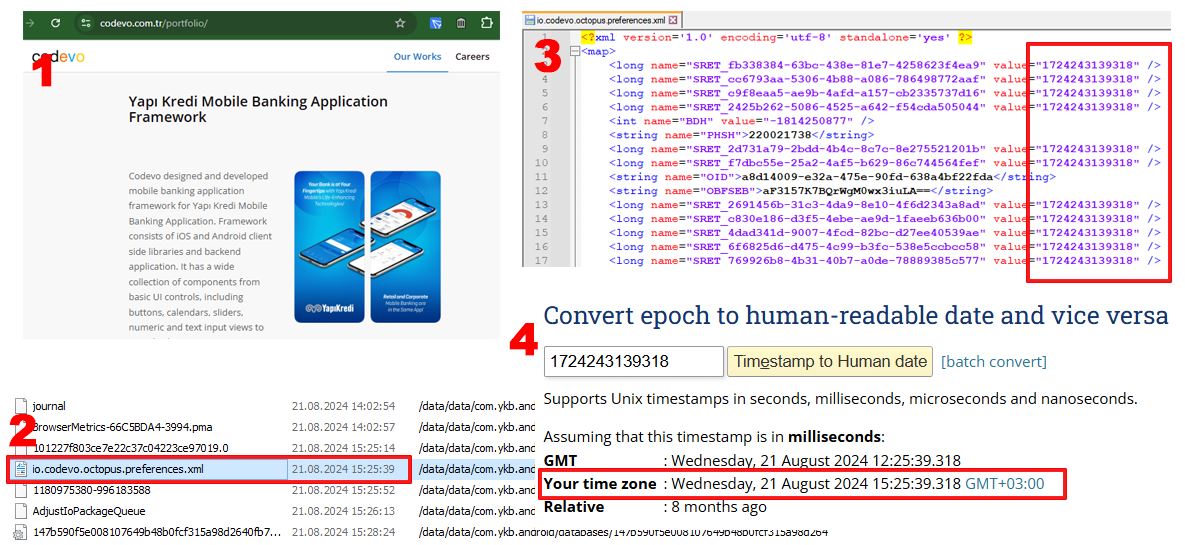Click the epoch timestamp input field
1185x545 pixels.
coord(633,361)
